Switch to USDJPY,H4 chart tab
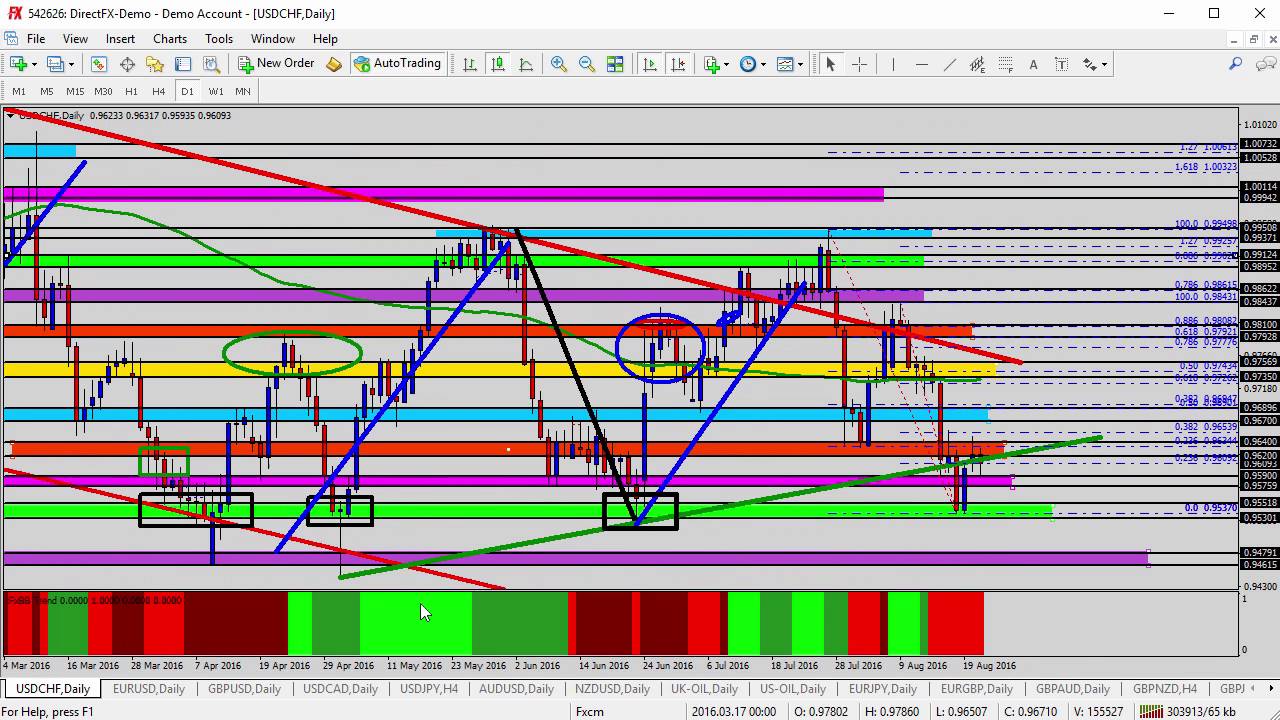This screenshot has height=720, width=1280. tap(429, 689)
